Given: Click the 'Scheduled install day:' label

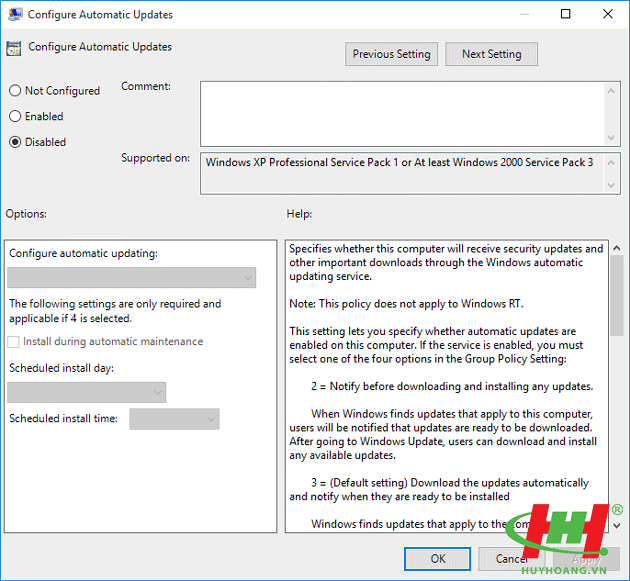Looking at the screenshot, I should [61, 368].
